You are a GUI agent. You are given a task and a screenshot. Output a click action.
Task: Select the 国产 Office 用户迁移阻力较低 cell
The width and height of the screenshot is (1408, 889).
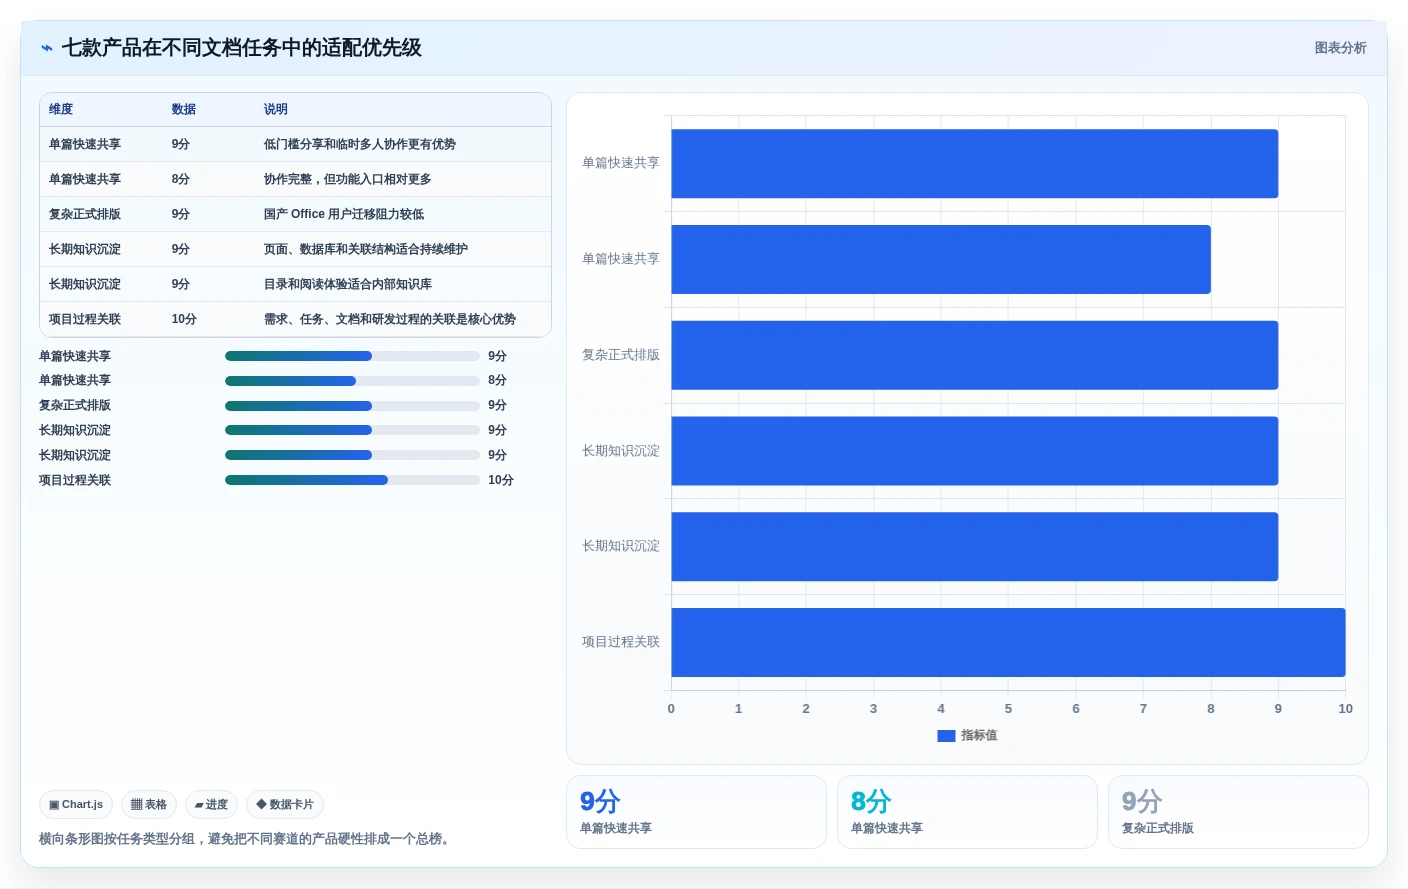[x=343, y=214]
